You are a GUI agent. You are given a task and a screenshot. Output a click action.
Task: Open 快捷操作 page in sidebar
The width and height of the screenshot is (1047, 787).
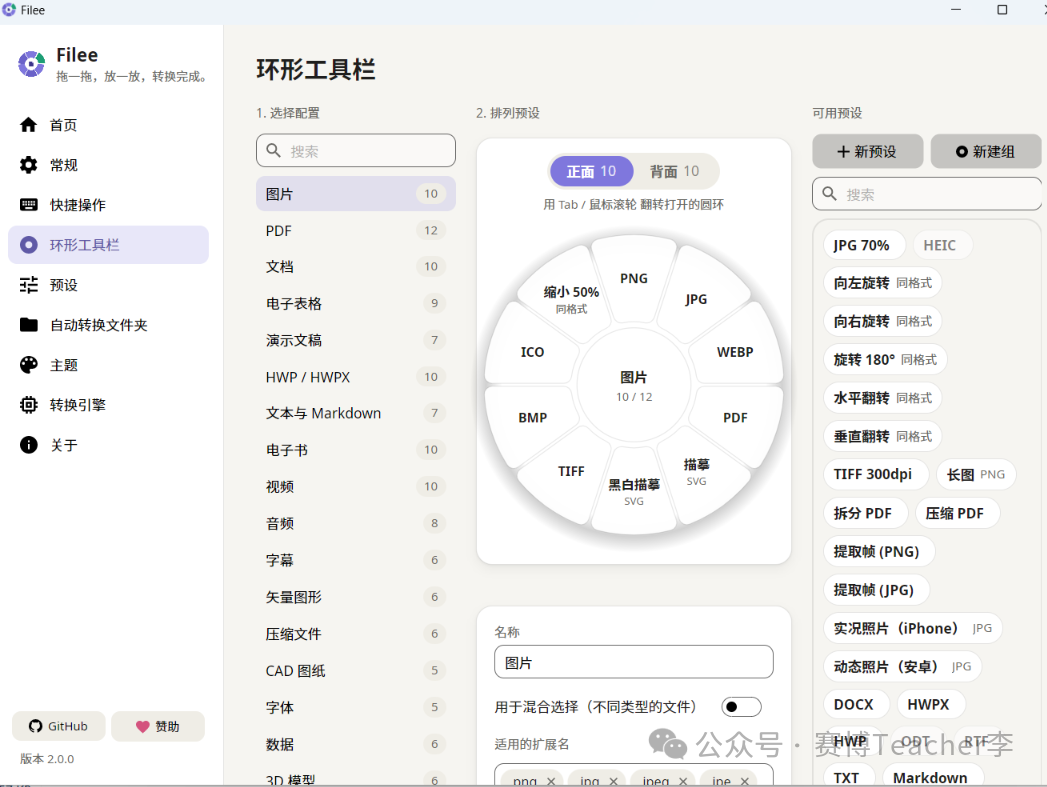(x=108, y=205)
